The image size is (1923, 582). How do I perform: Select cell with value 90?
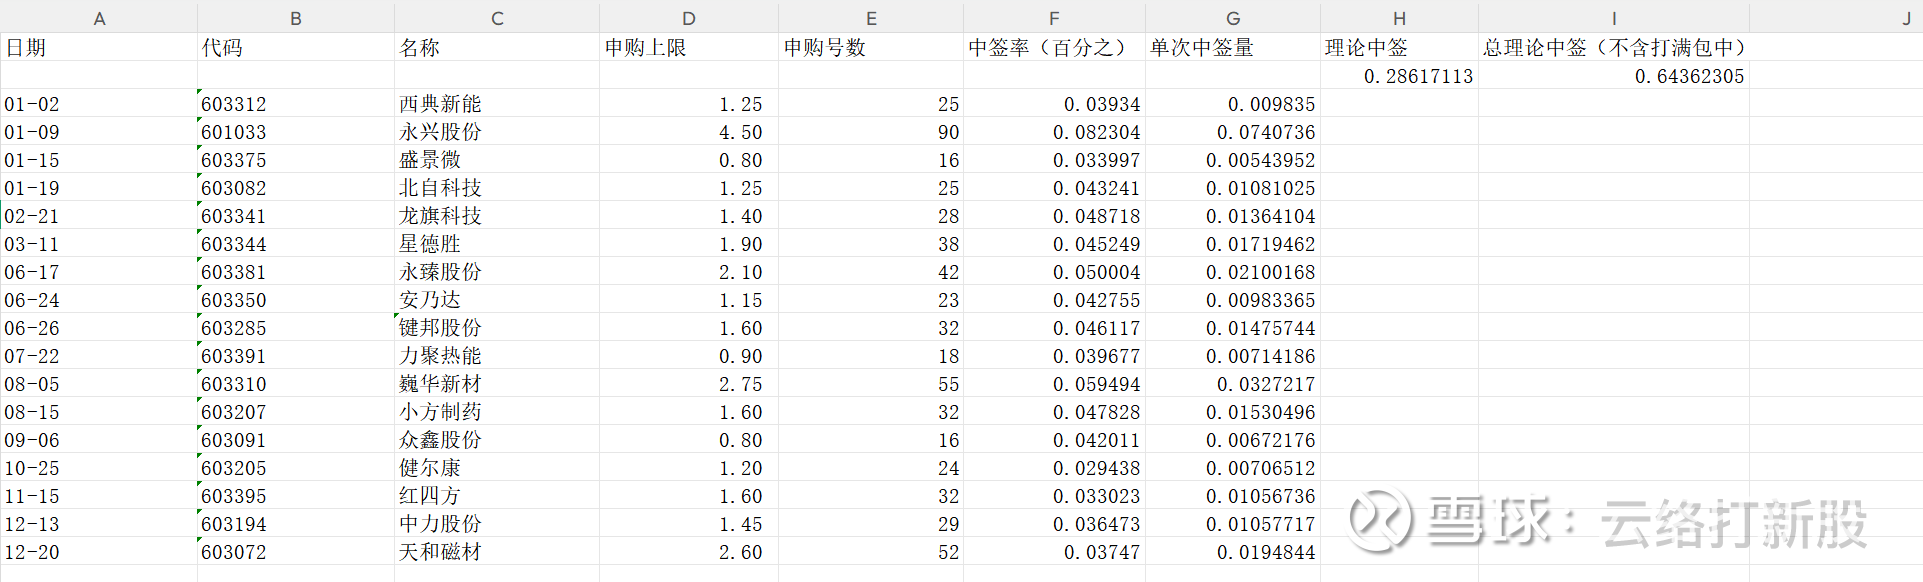click(x=871, y=131)
